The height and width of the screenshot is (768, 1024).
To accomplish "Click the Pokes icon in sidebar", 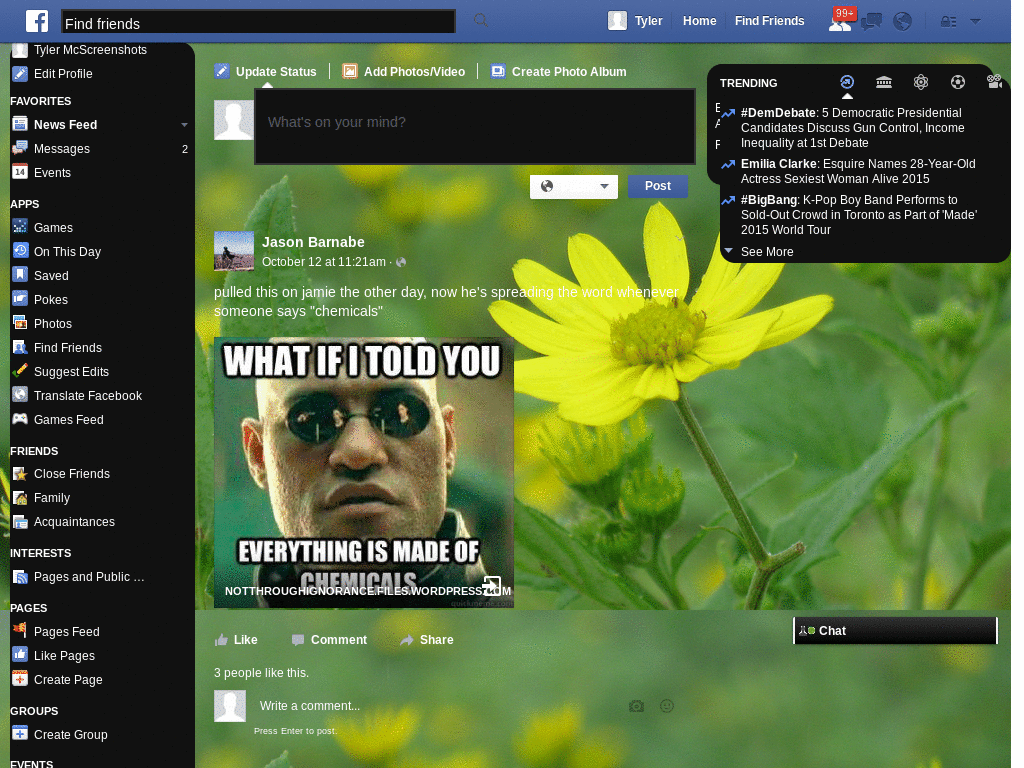I will click(20, 299).
